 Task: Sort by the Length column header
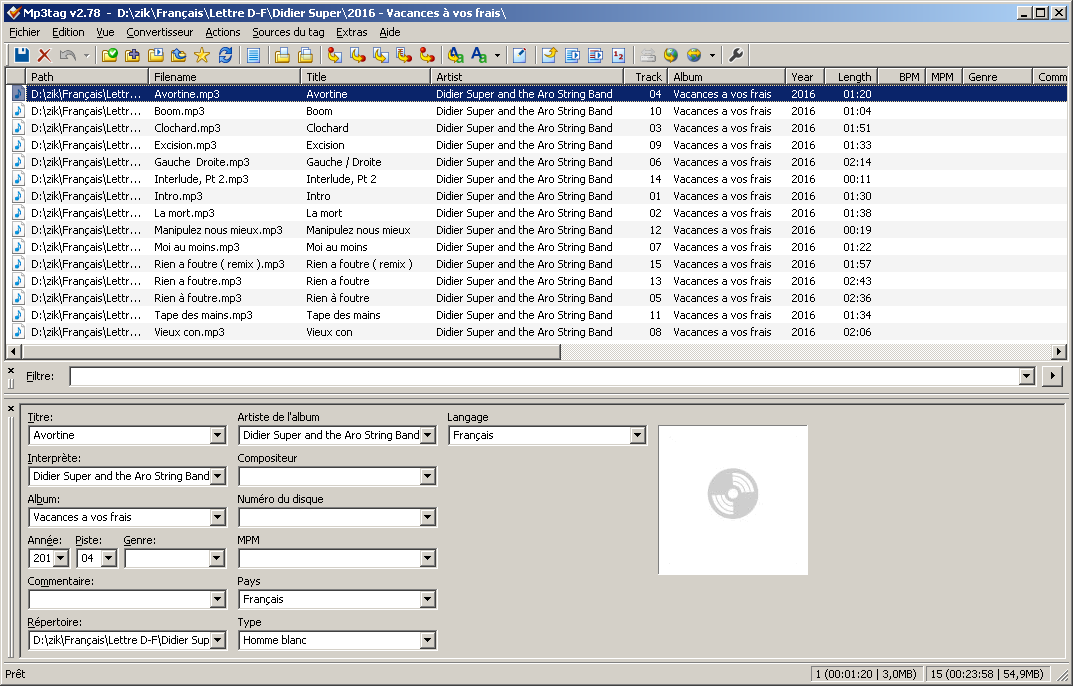tap(851, 77)
